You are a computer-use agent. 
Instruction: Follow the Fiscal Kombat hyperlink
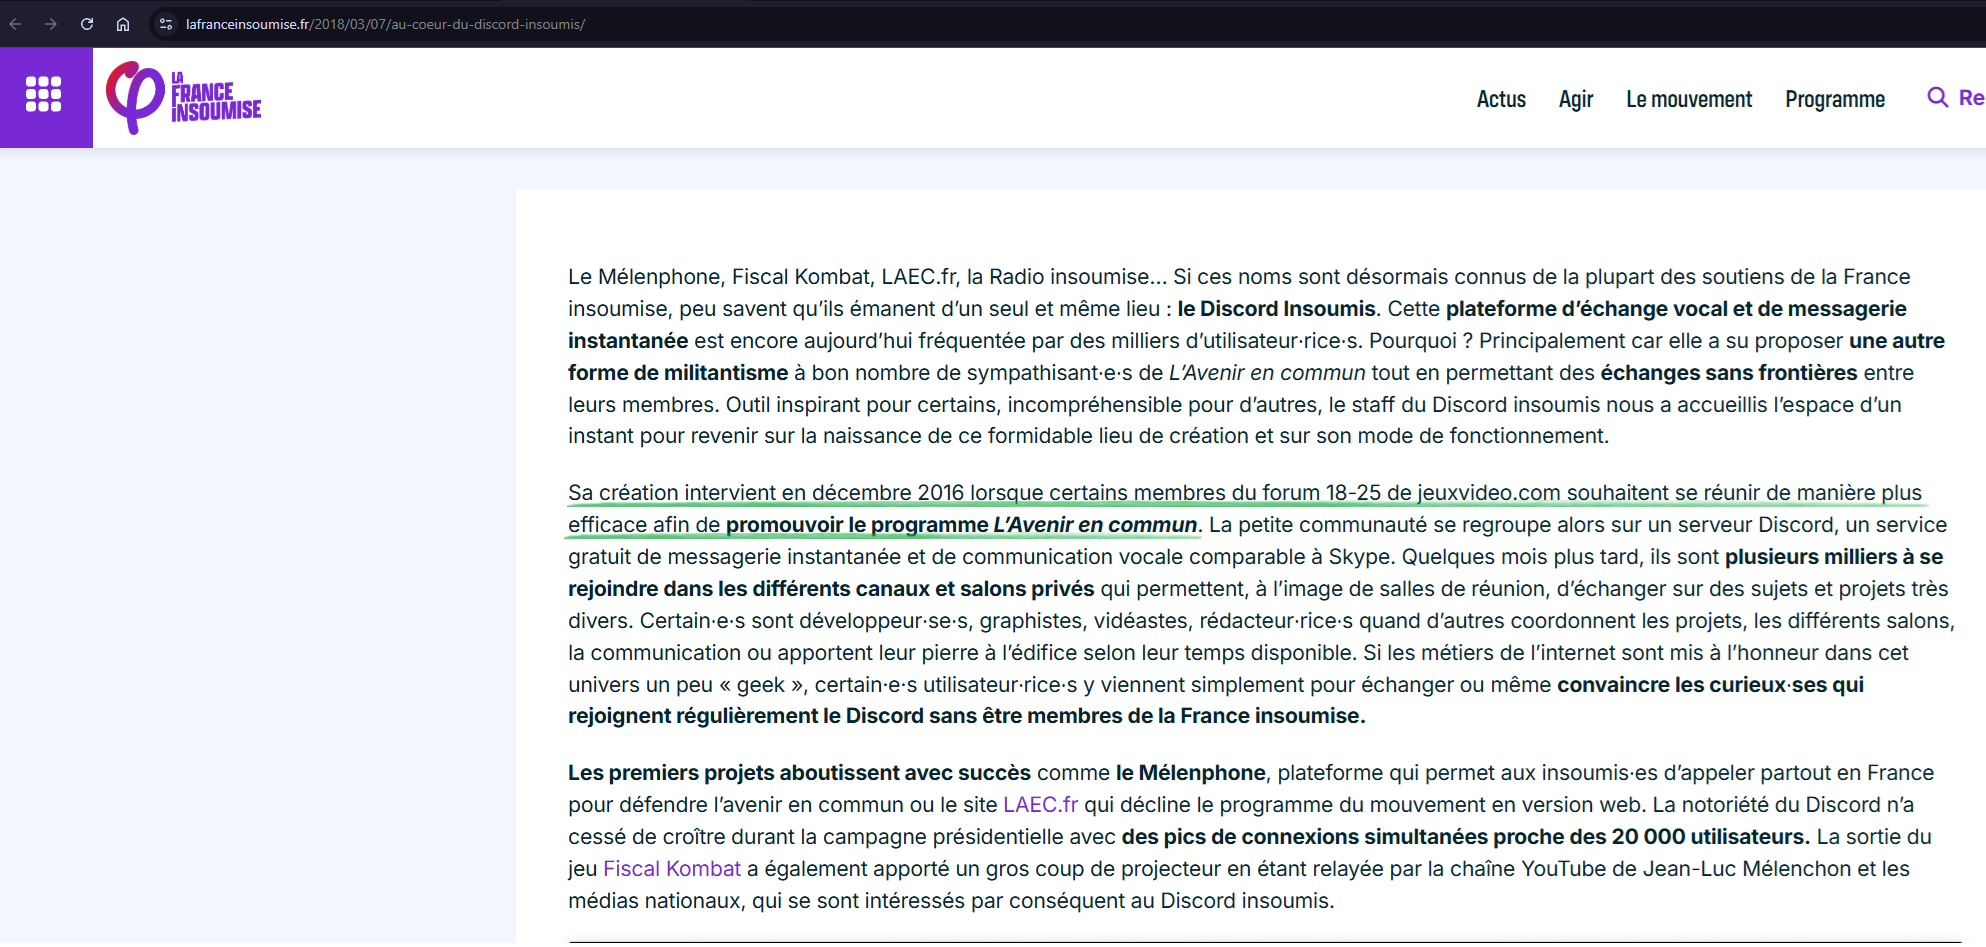pos(671,869)
